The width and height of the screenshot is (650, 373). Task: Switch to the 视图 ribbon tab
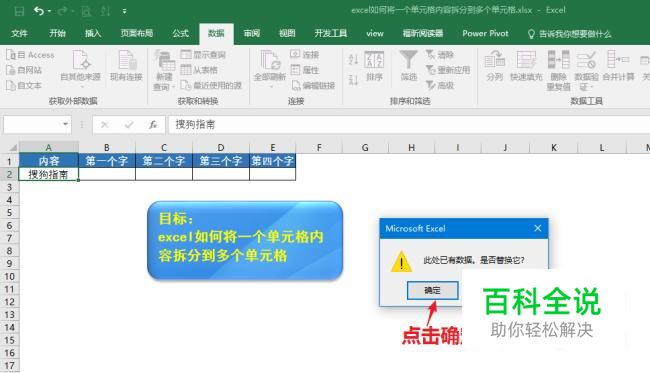[287, 34]
